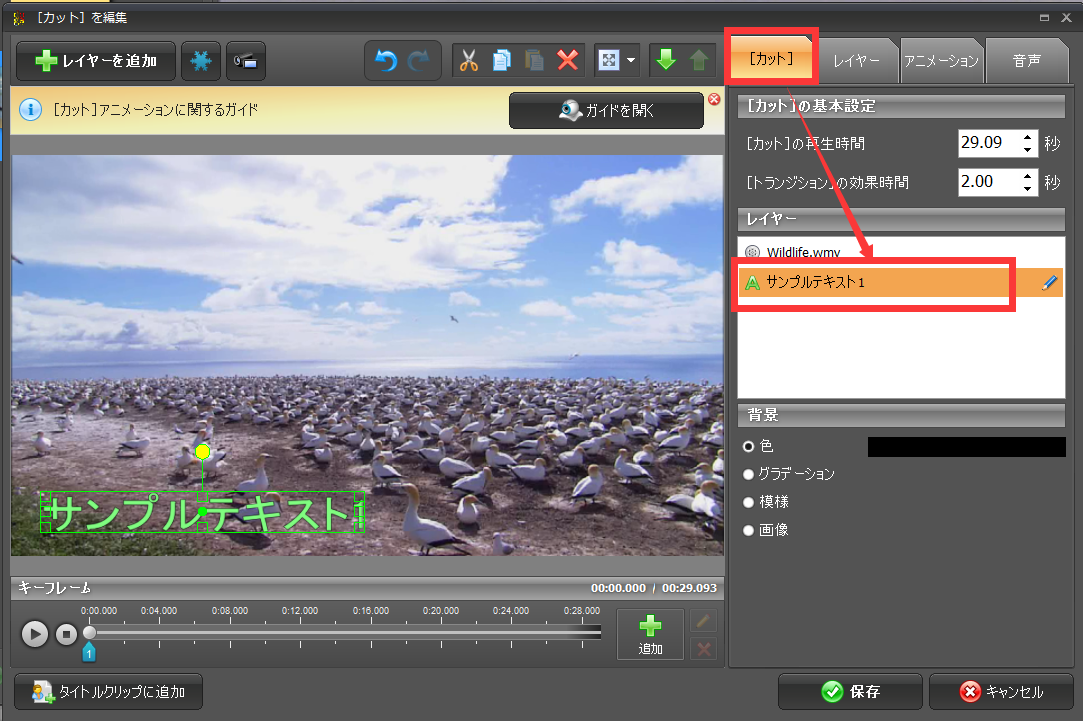
Task: Switch to the レイヤー tab
Action: coord(857,61)
